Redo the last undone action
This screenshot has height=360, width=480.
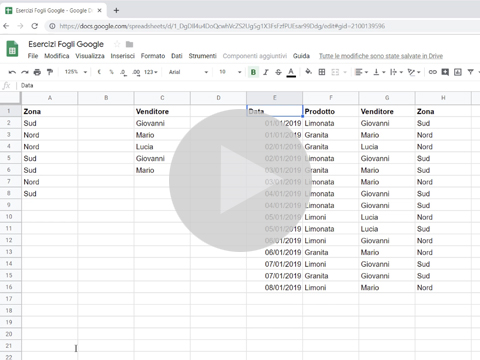pyautogui.click(x=25, y=72)
